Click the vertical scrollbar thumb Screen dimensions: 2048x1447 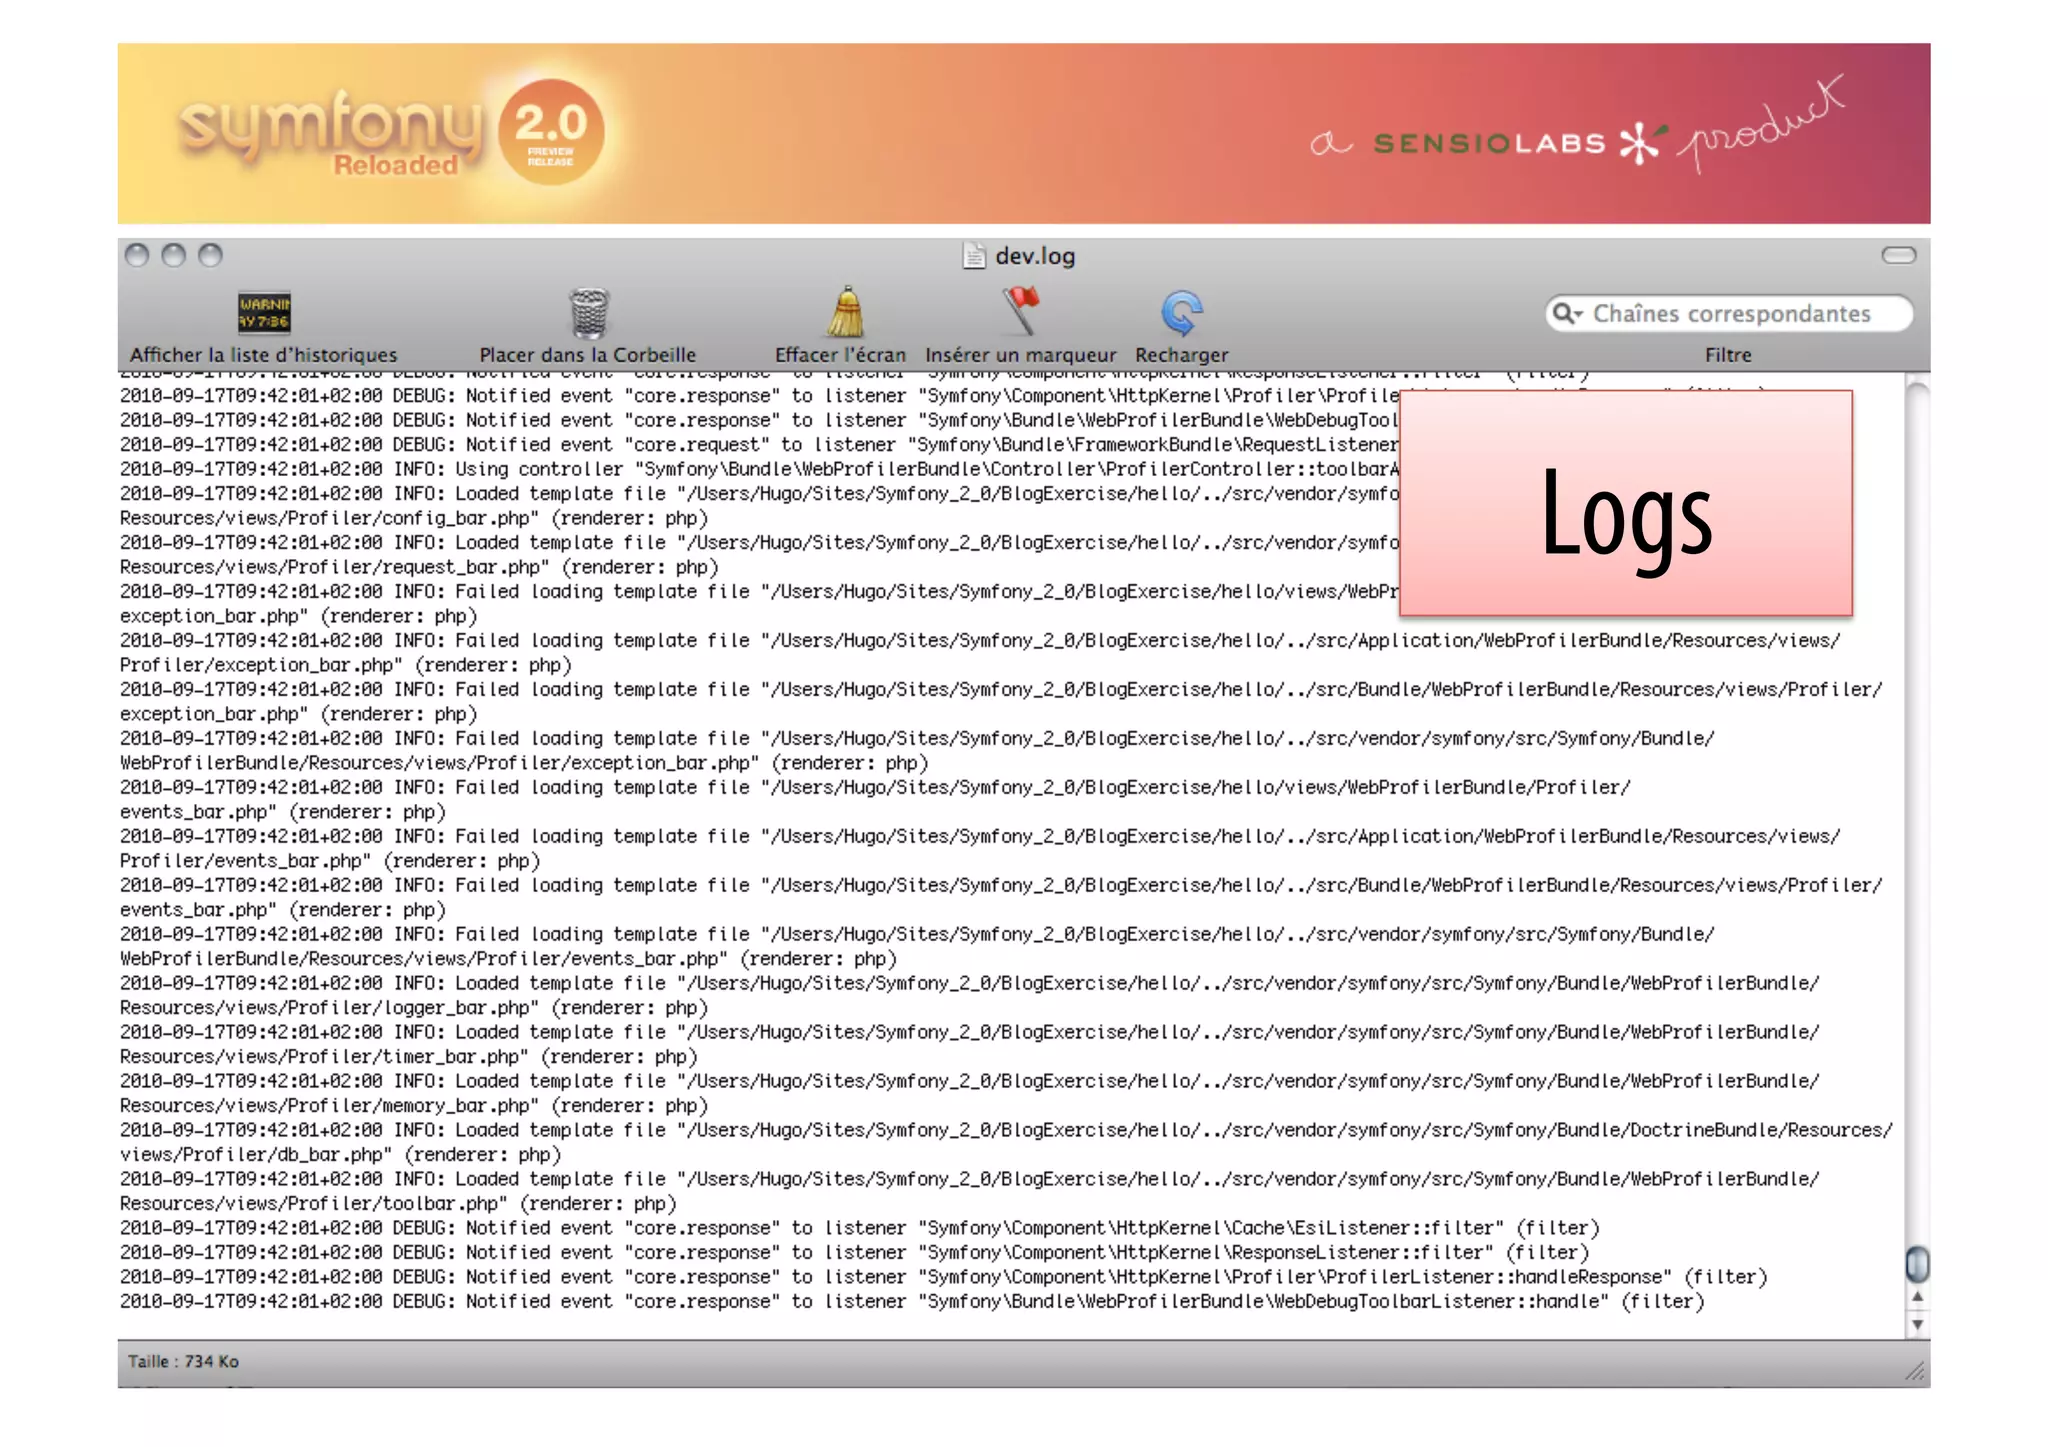pos(1917,1264)
